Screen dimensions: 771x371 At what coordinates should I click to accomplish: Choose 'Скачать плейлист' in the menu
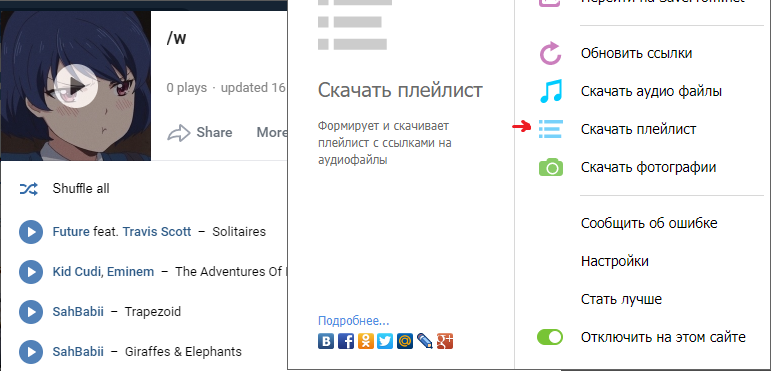638,129
